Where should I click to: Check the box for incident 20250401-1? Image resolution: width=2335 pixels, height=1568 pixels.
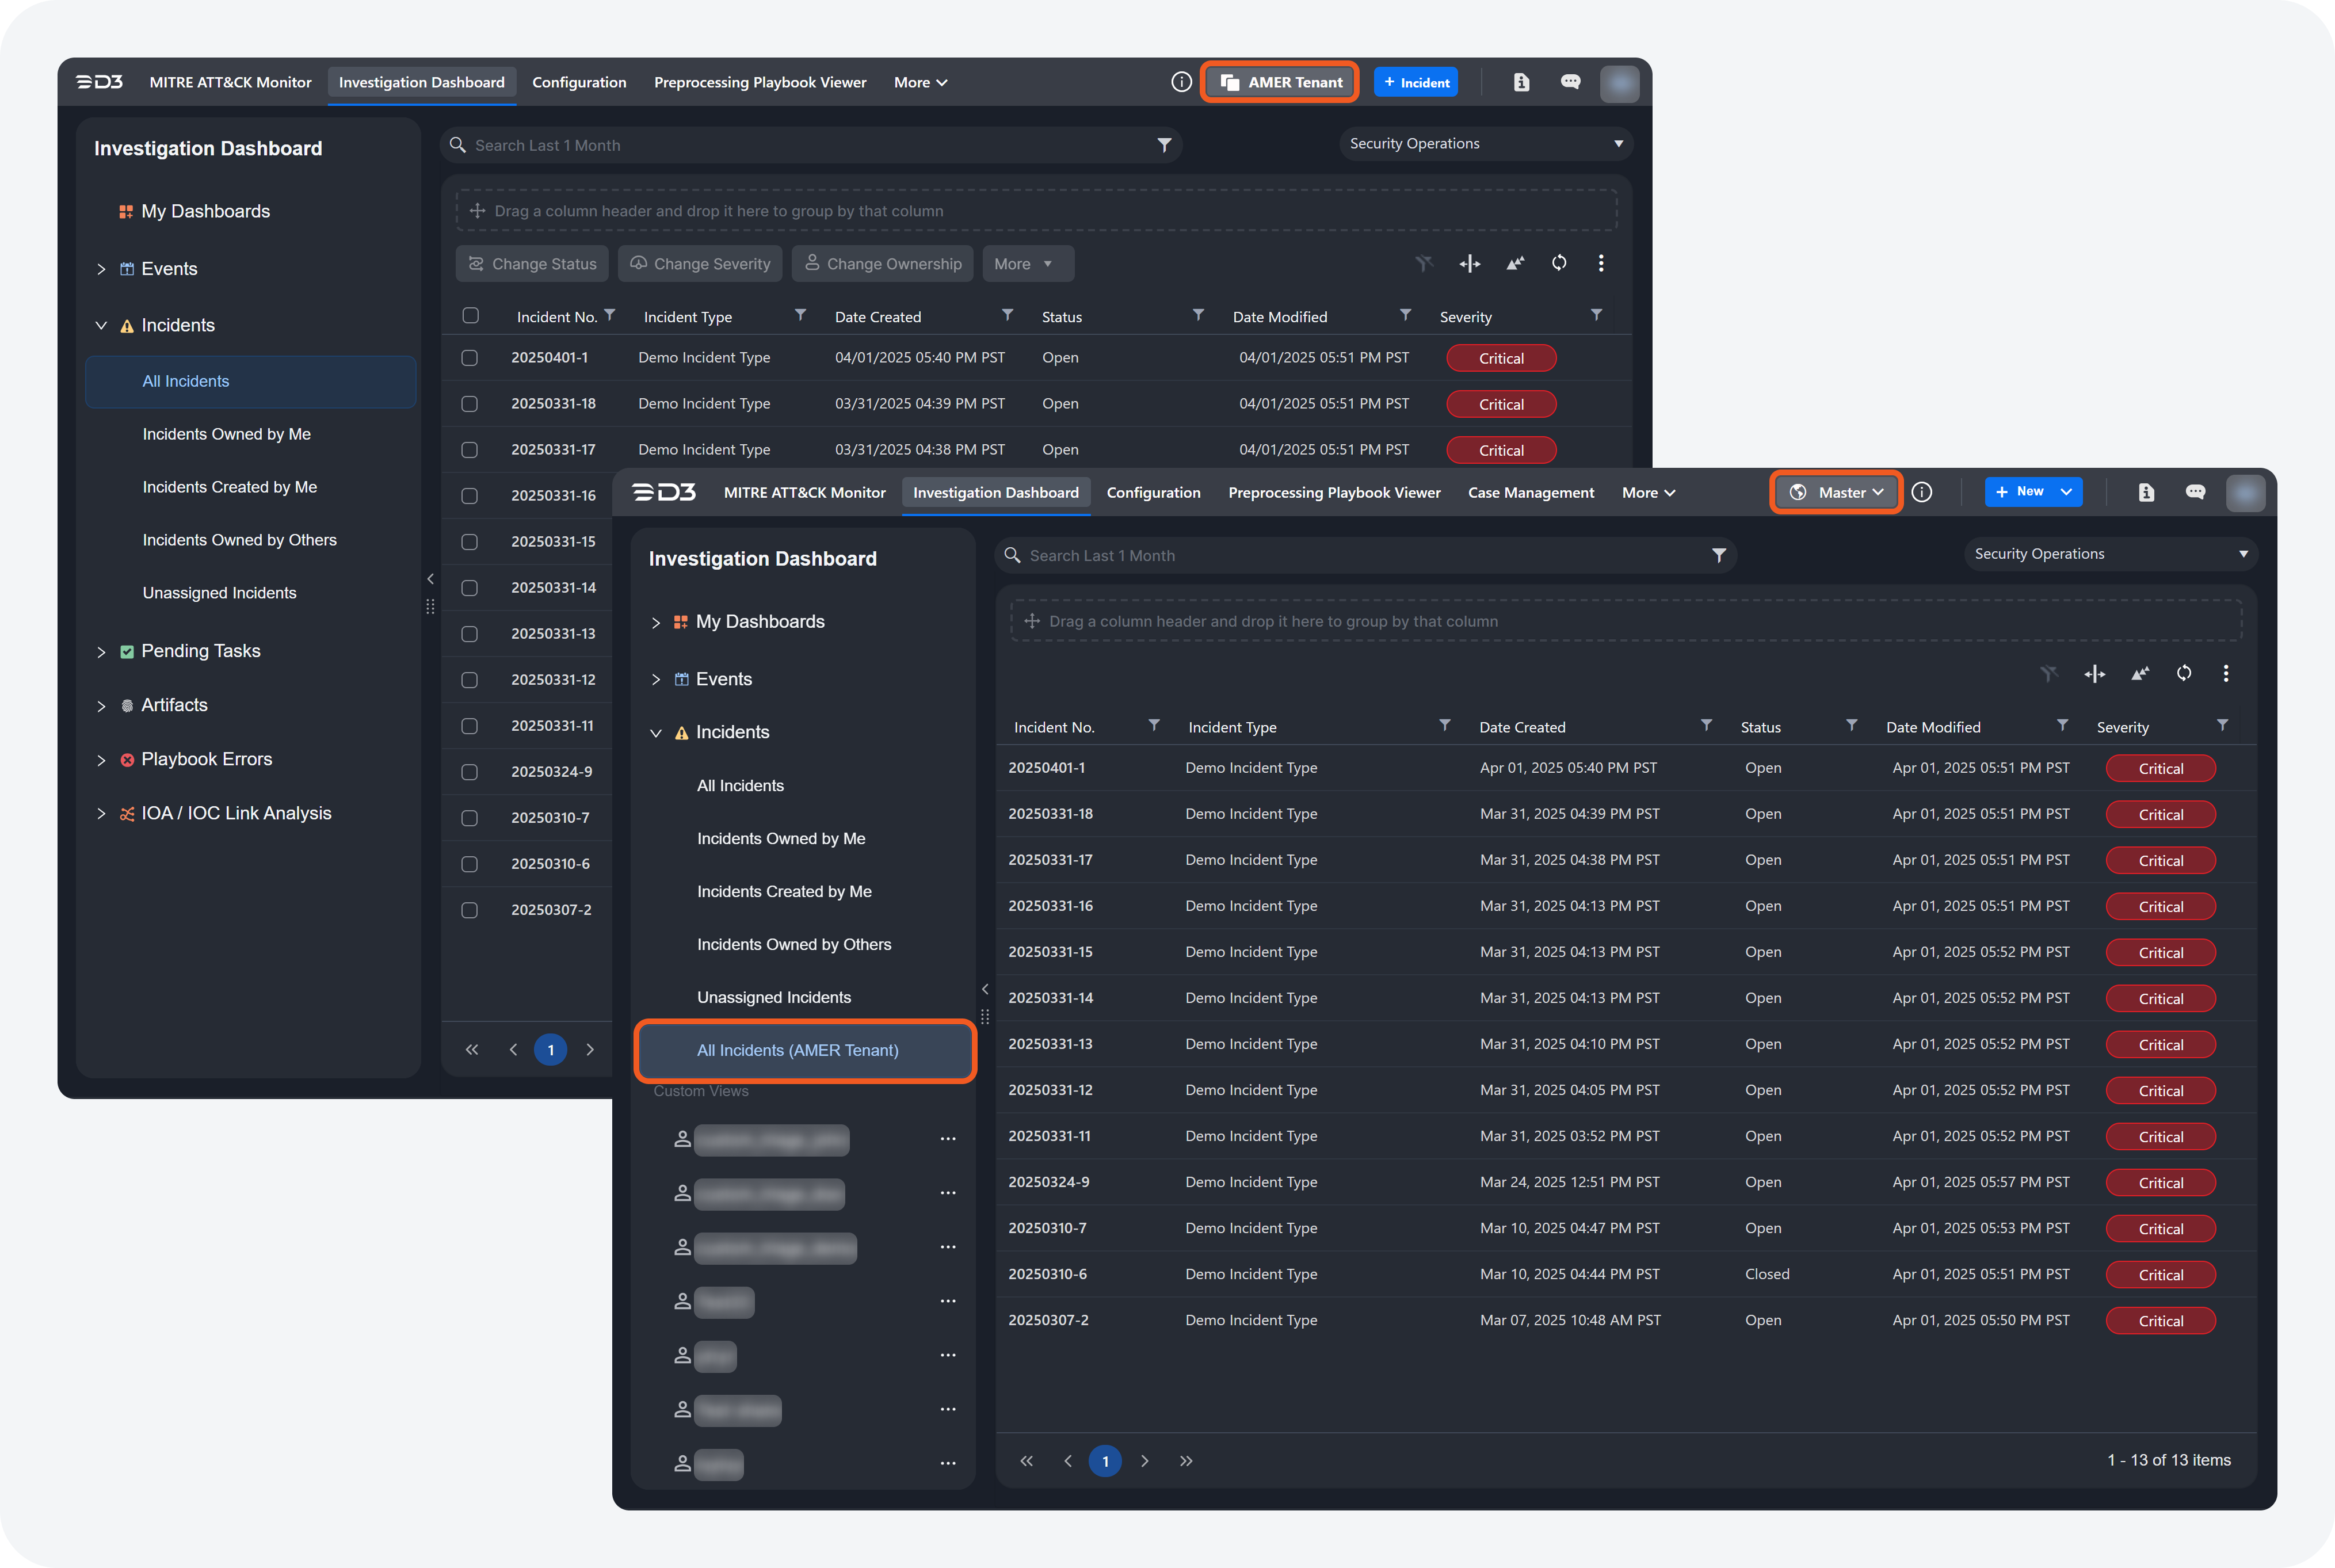click(x=469, y=358)
